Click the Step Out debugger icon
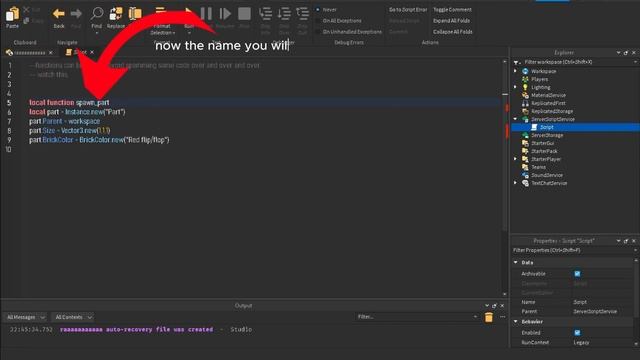640x360 pixels. (302, 14)
